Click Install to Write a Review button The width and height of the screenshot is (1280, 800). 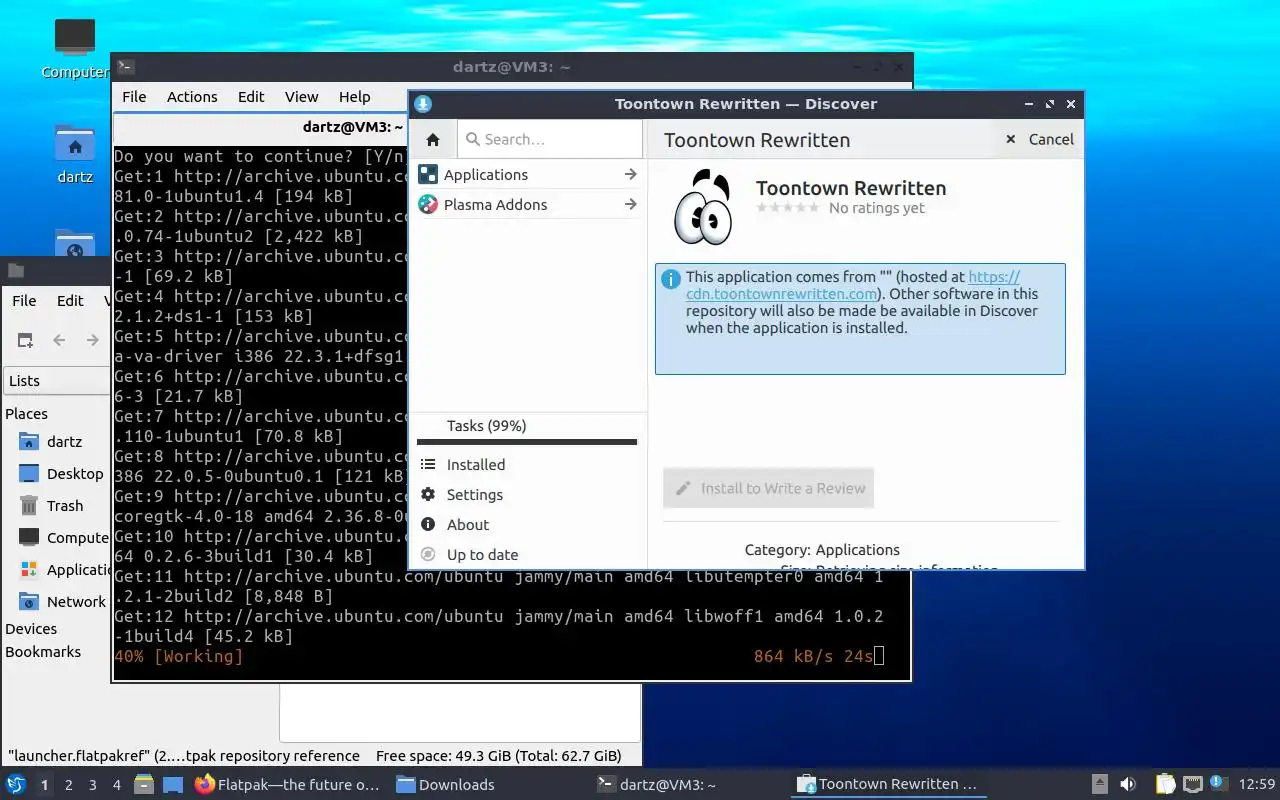tap(768, 488)
